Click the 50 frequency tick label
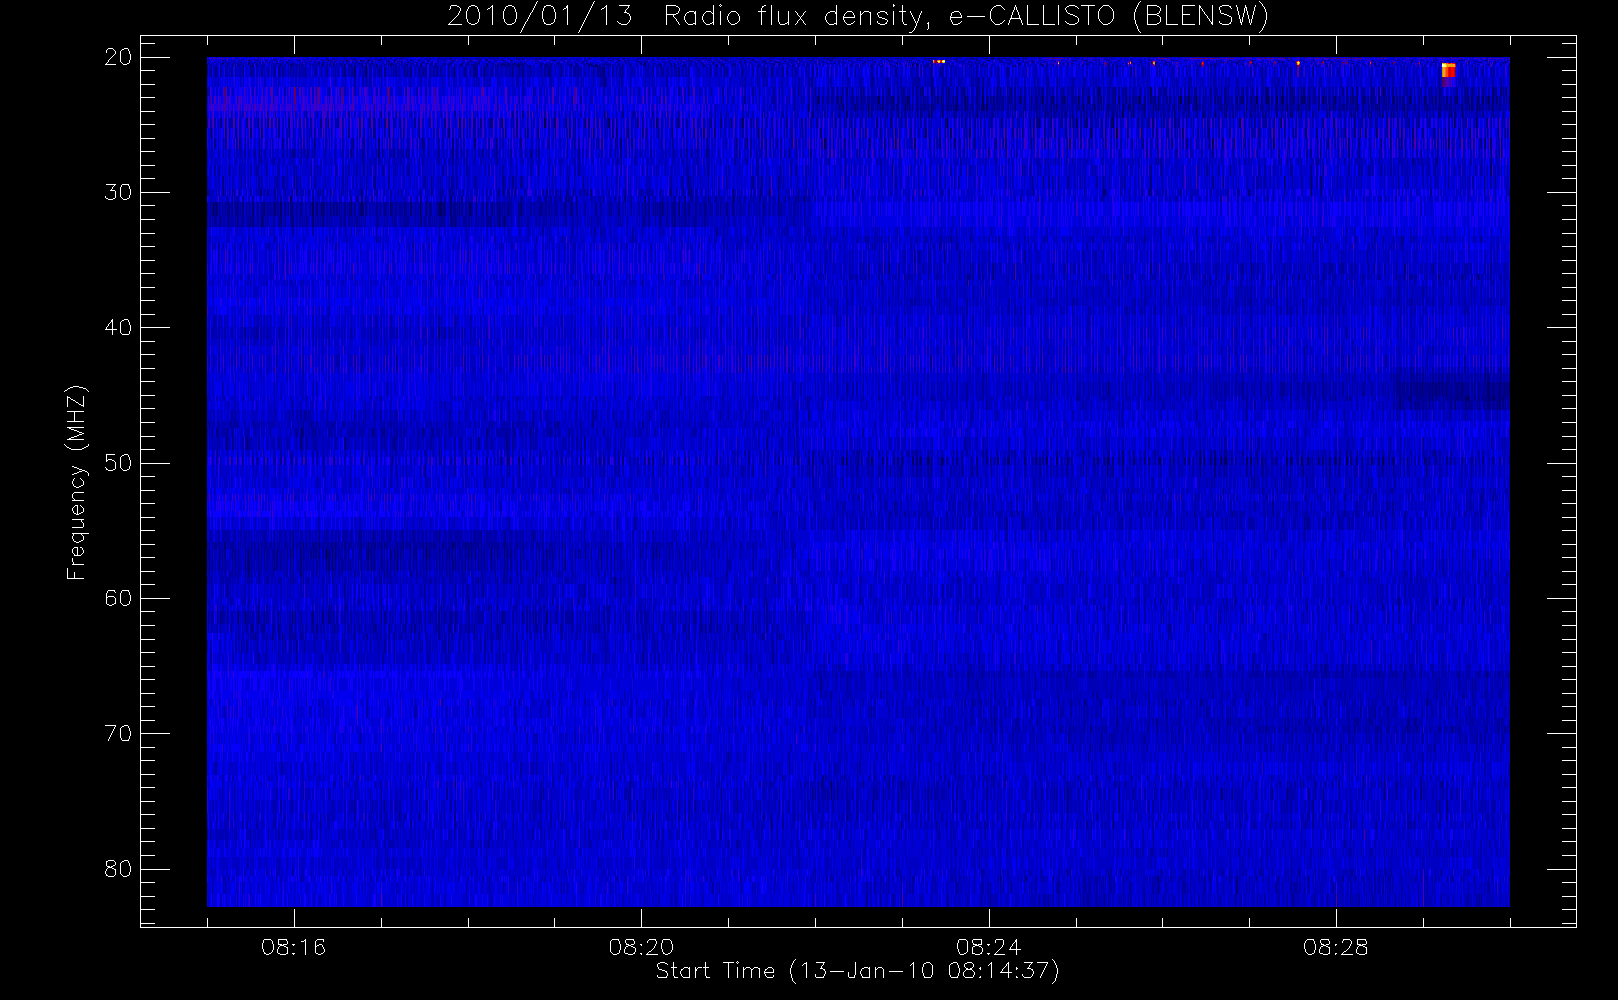Viewport: 1618px width, 1000px height. [x=118, y=463]
